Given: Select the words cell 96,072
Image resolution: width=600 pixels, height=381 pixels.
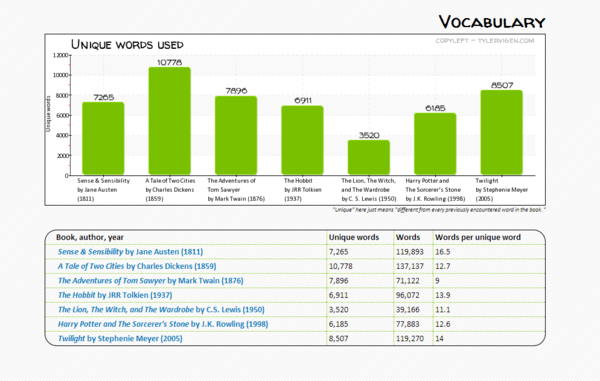Looking at the screenshot, I should [408, 295].
